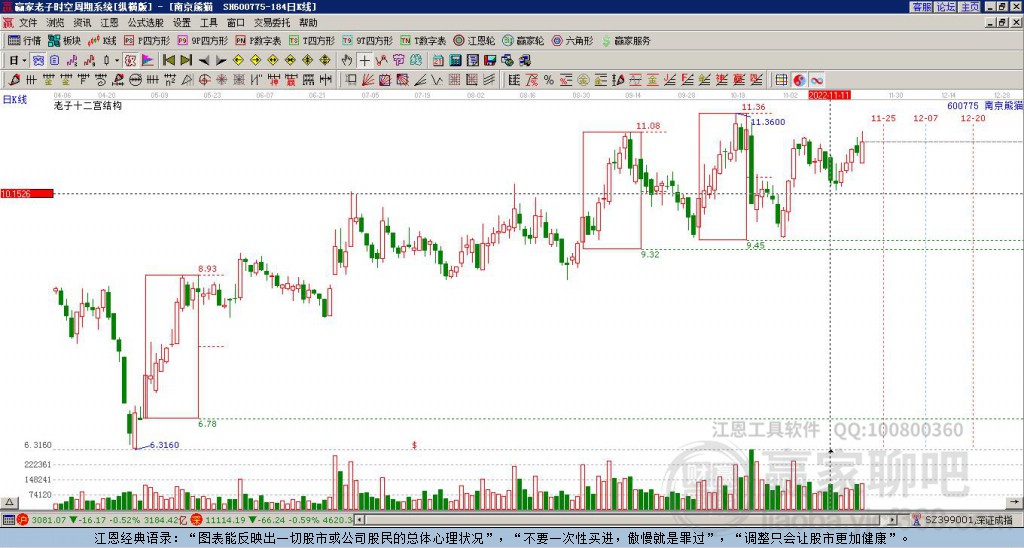This screenshot has height=548, width=1024.
Task: Click the red 2022-11-11 date marker
Action: pos(829,95)
